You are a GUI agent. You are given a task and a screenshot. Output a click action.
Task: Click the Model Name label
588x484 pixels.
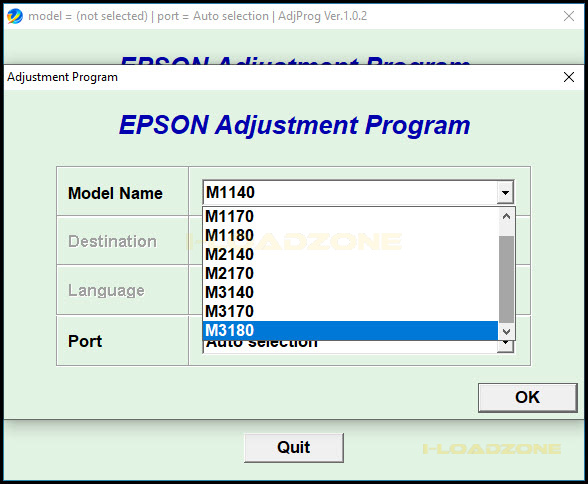(115, 193)
